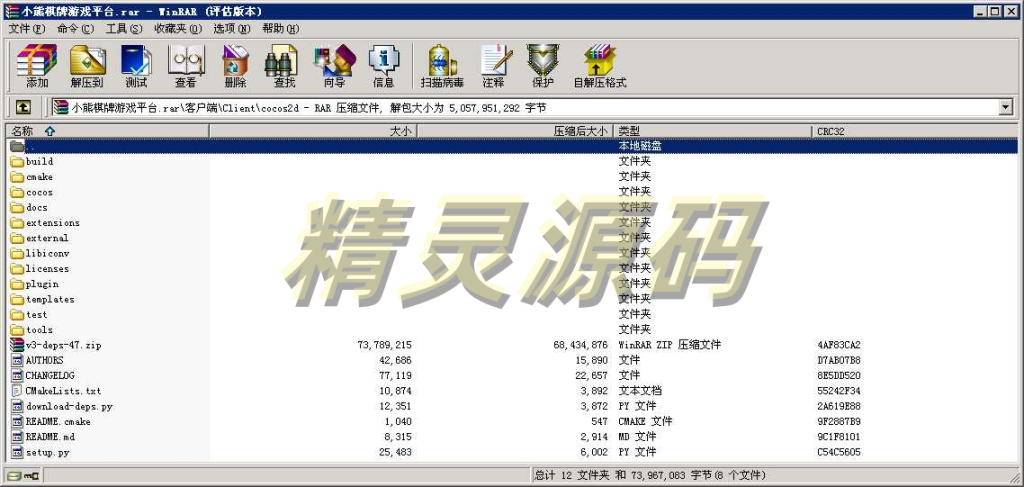The image size is (1024, 487).
Task: Click the Extract To (解压到) toolbar icon
Action: [x=87, y=66]
